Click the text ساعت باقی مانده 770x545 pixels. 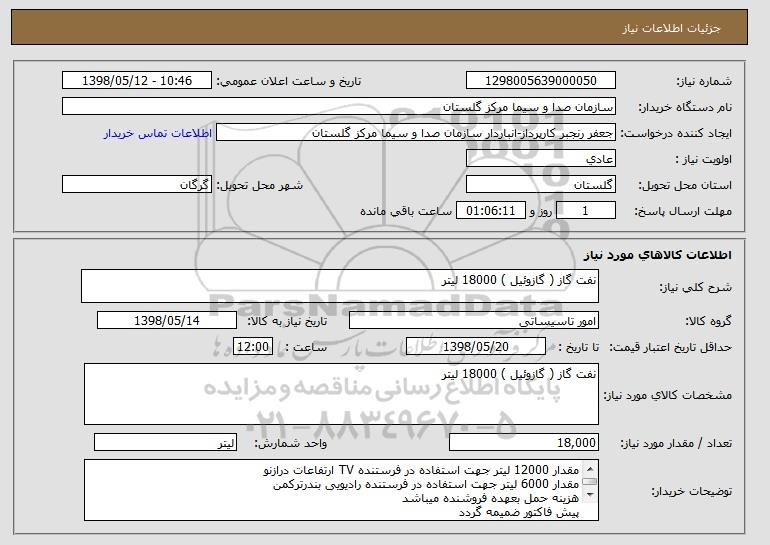pos(406,212)
